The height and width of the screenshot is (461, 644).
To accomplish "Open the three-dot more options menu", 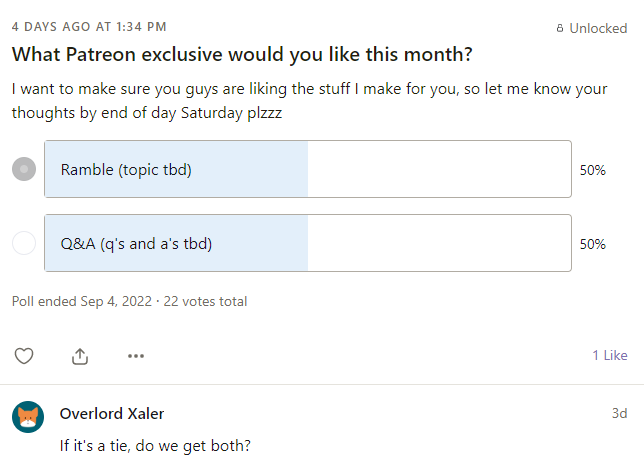I will click(x=136, y=355).
